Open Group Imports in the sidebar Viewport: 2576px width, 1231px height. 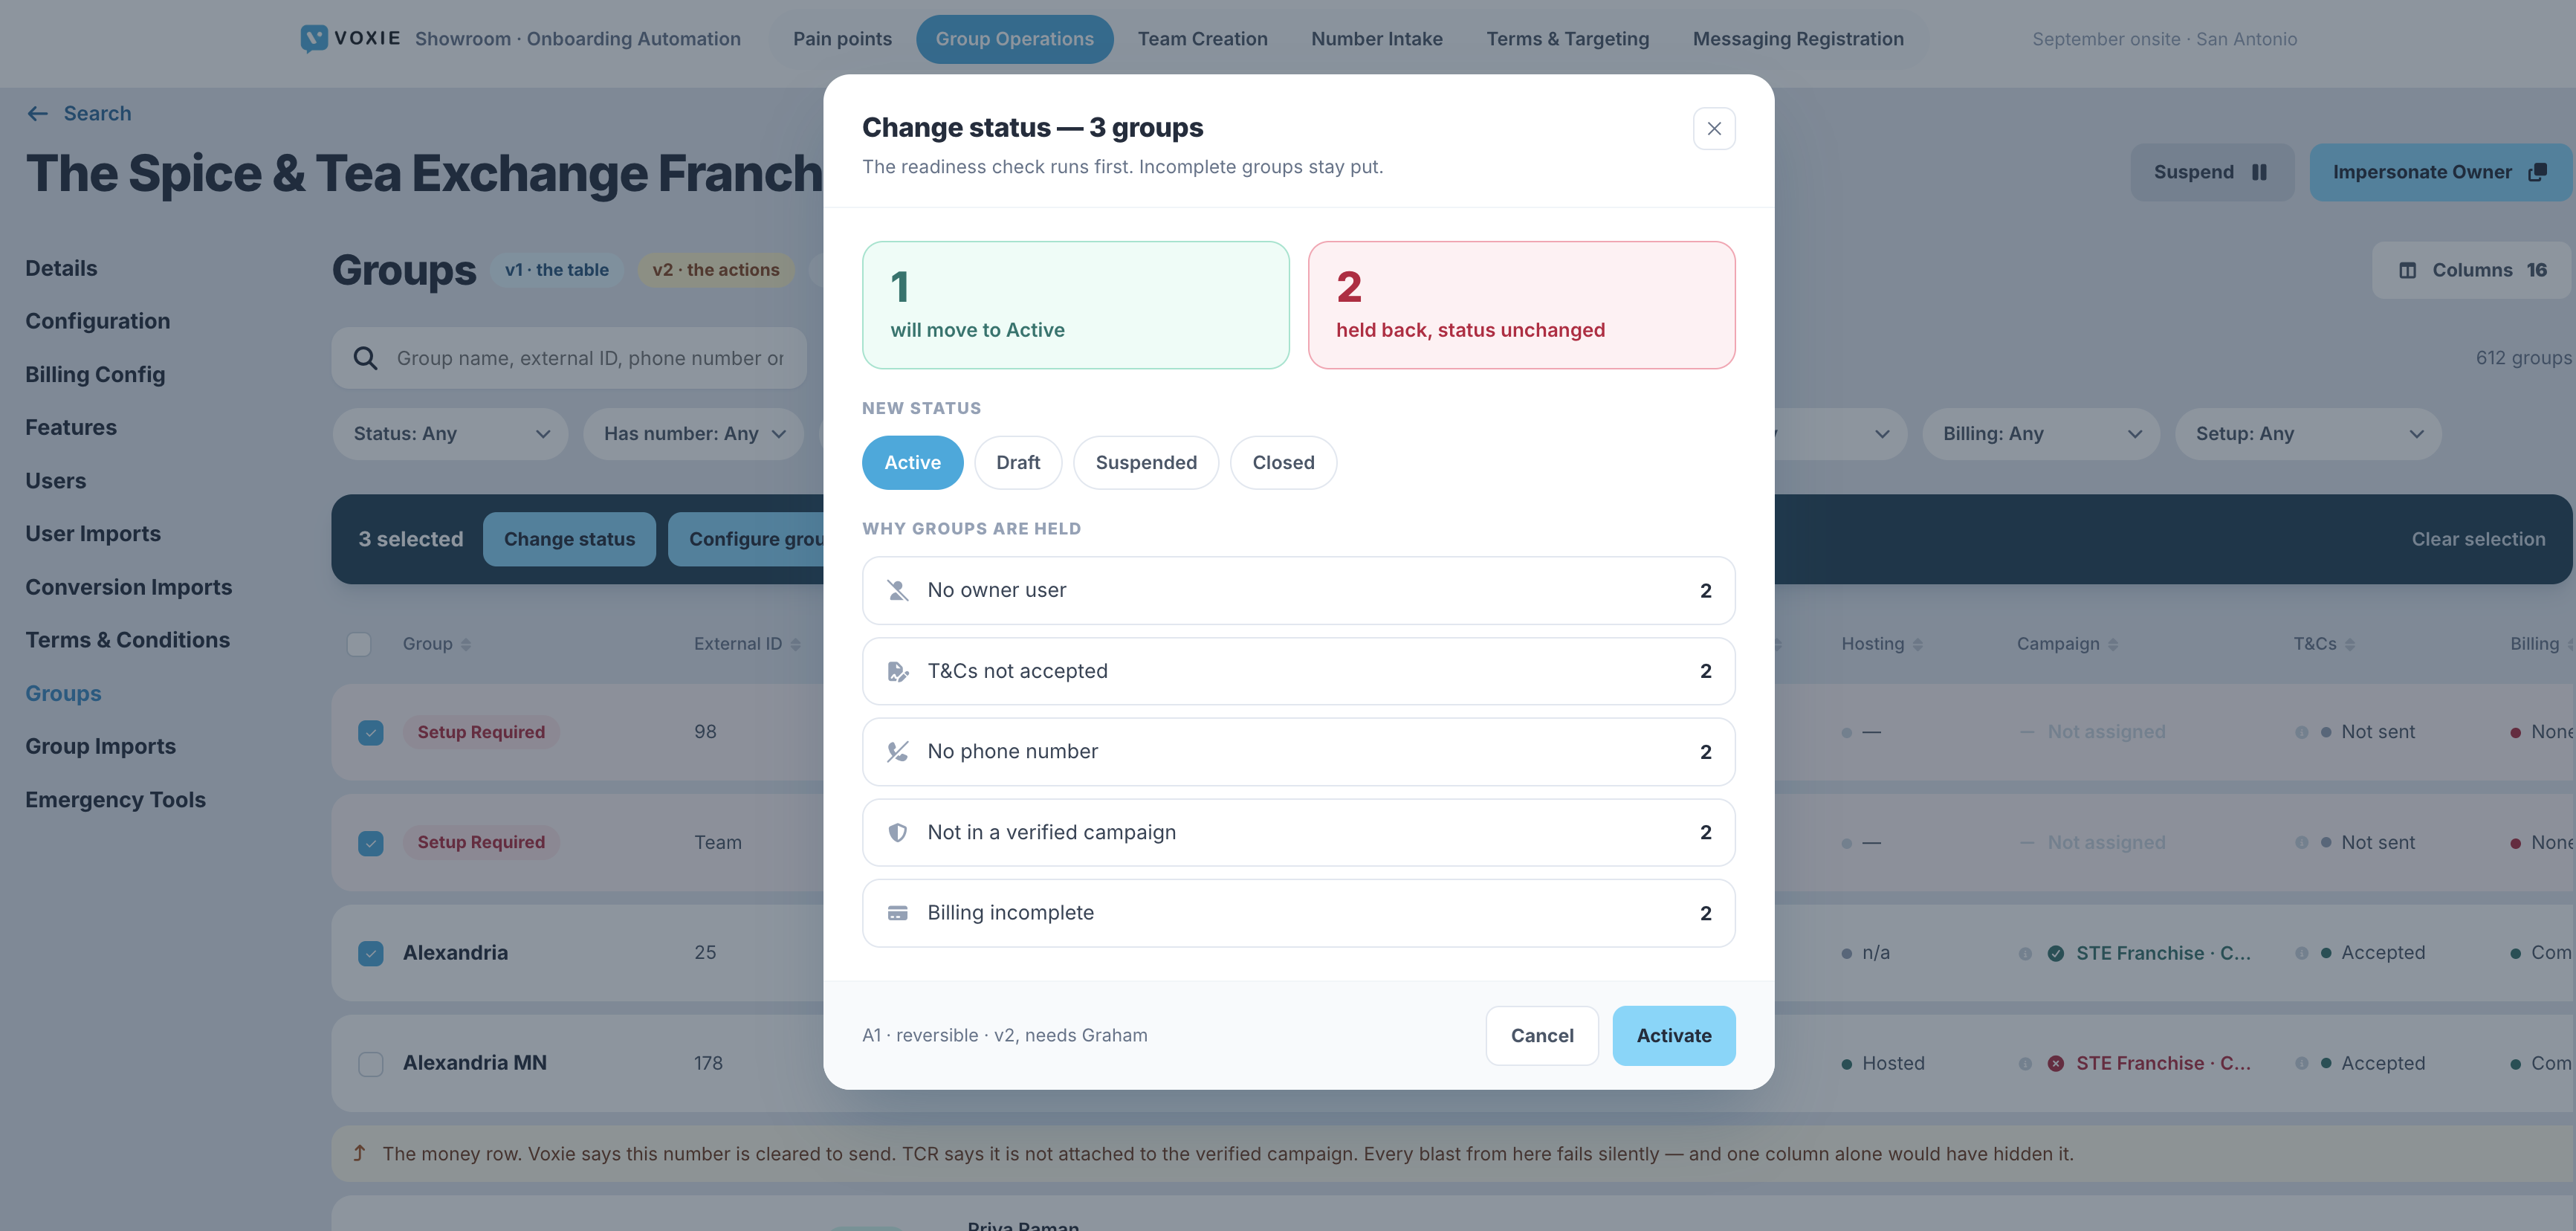[100, 746]
